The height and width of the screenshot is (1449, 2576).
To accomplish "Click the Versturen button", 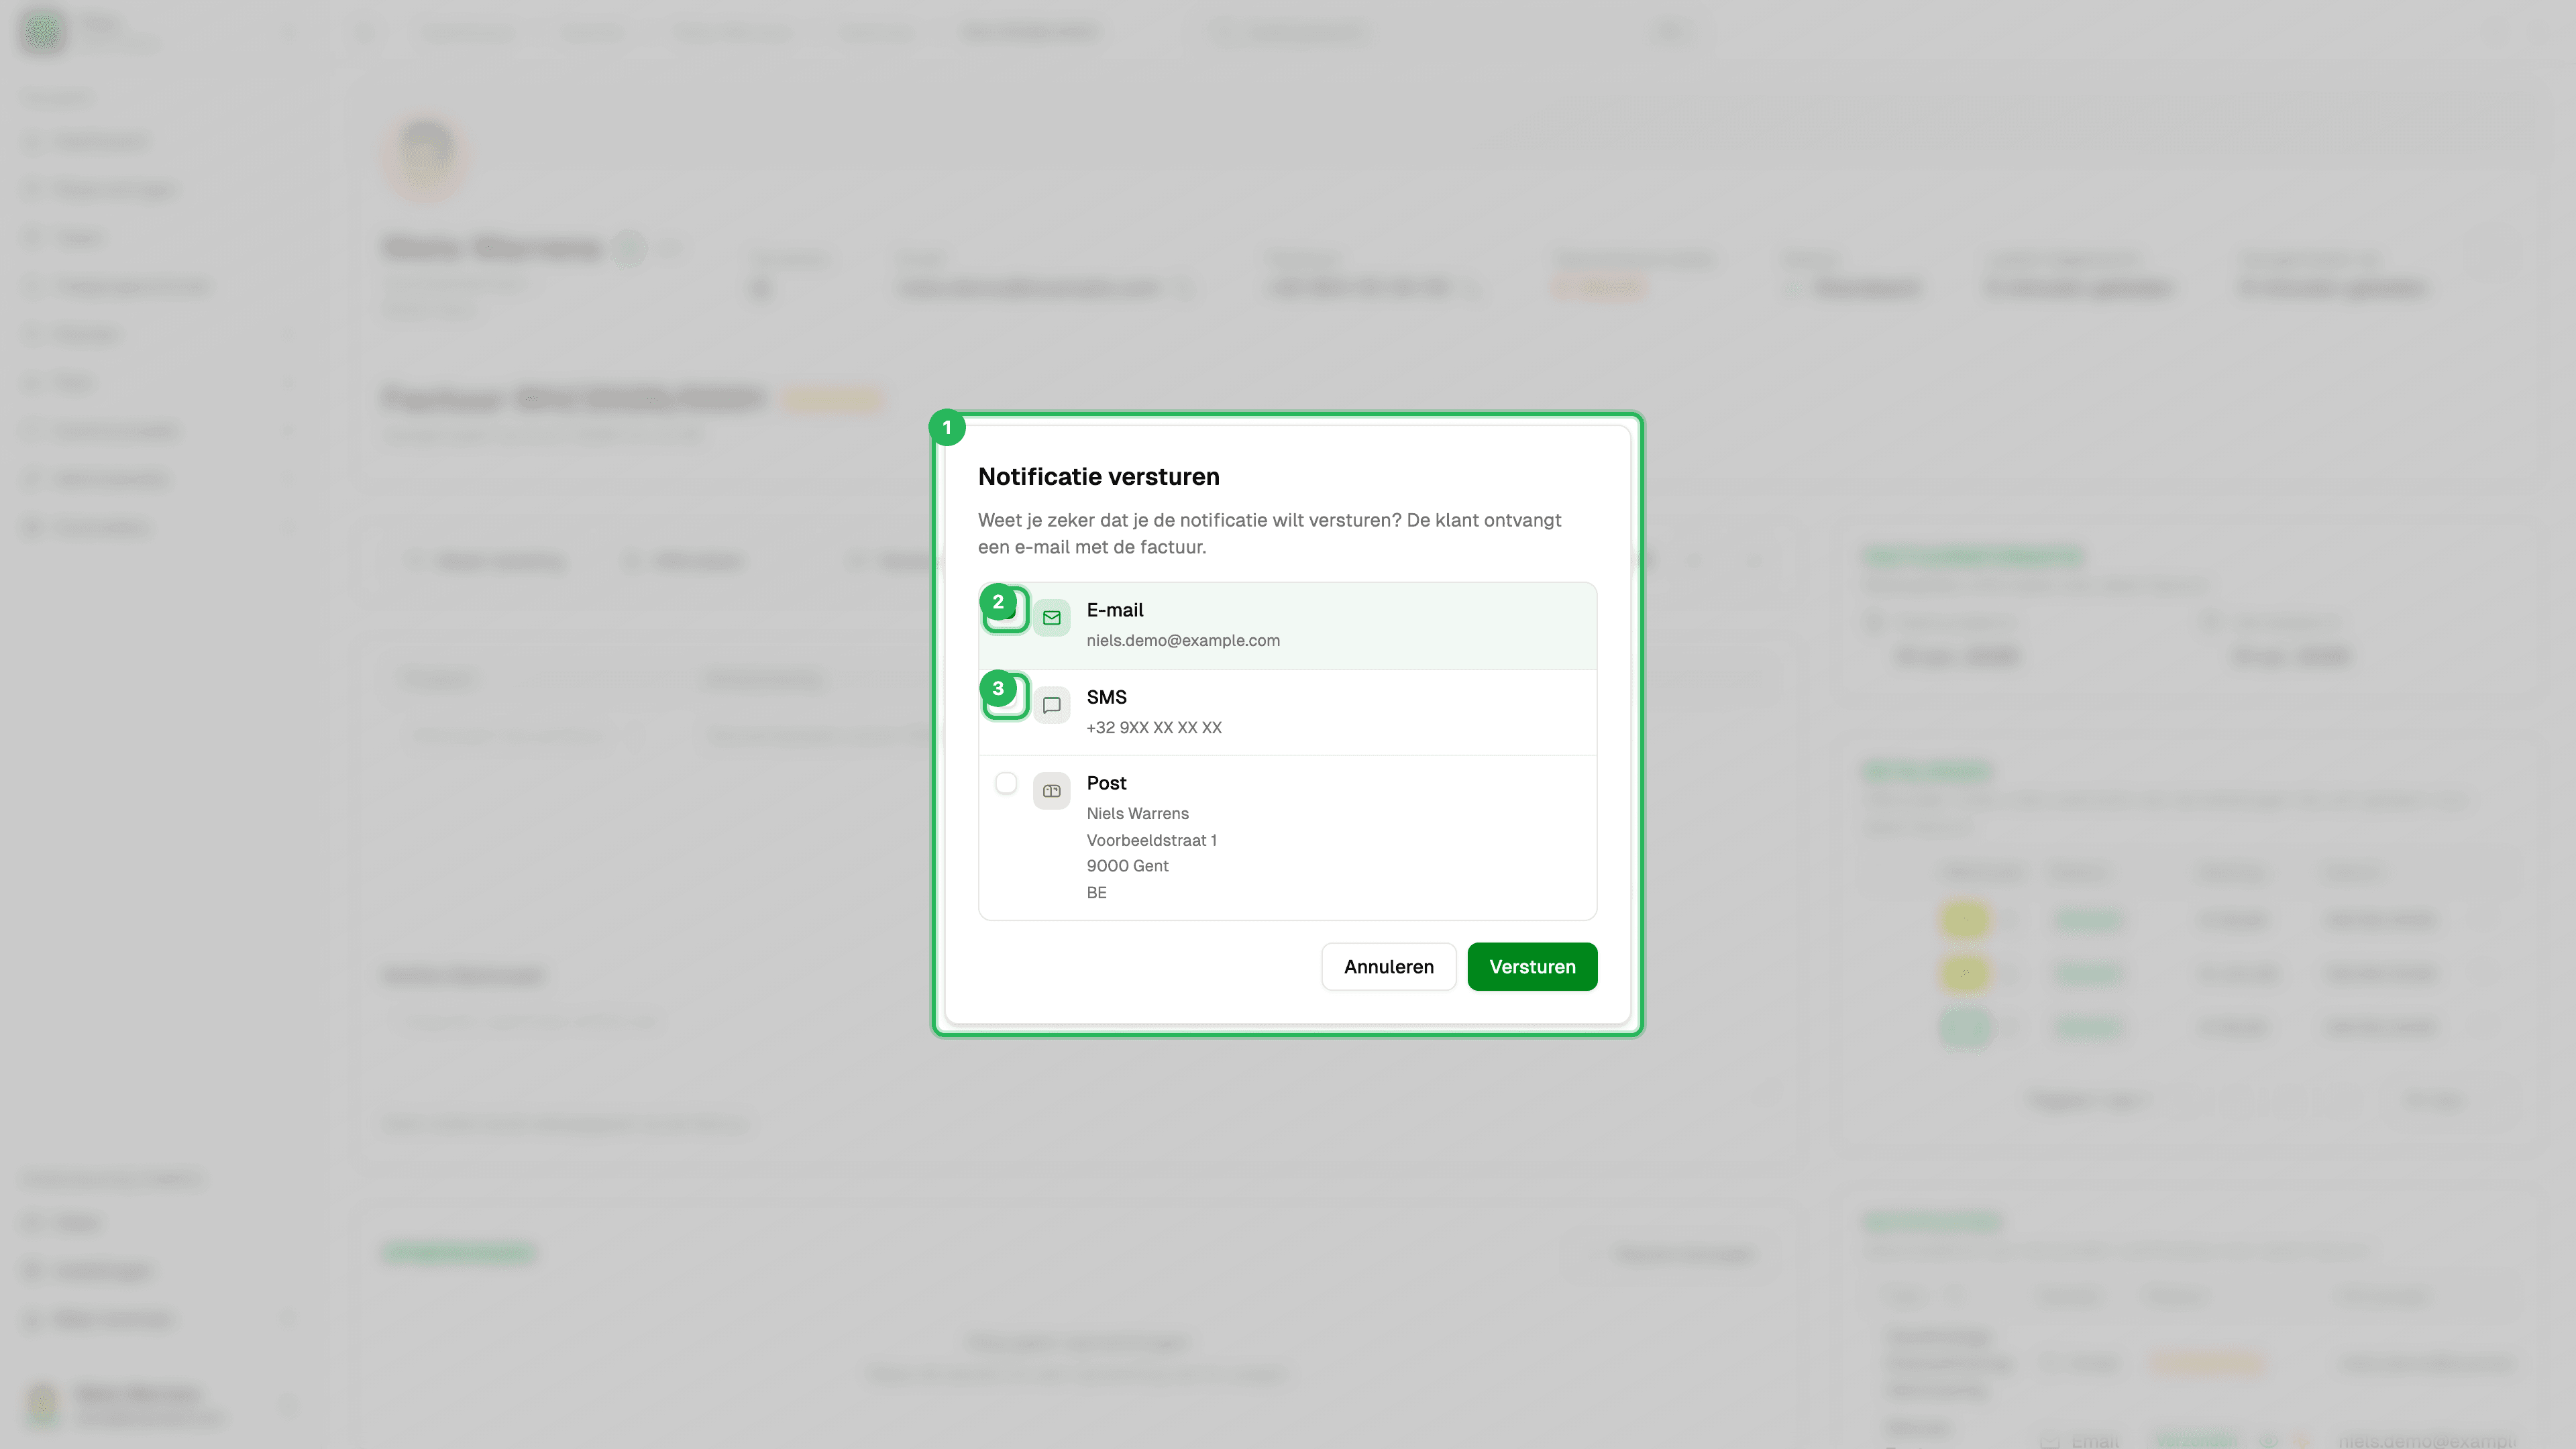I will (x=1532, y=966).
